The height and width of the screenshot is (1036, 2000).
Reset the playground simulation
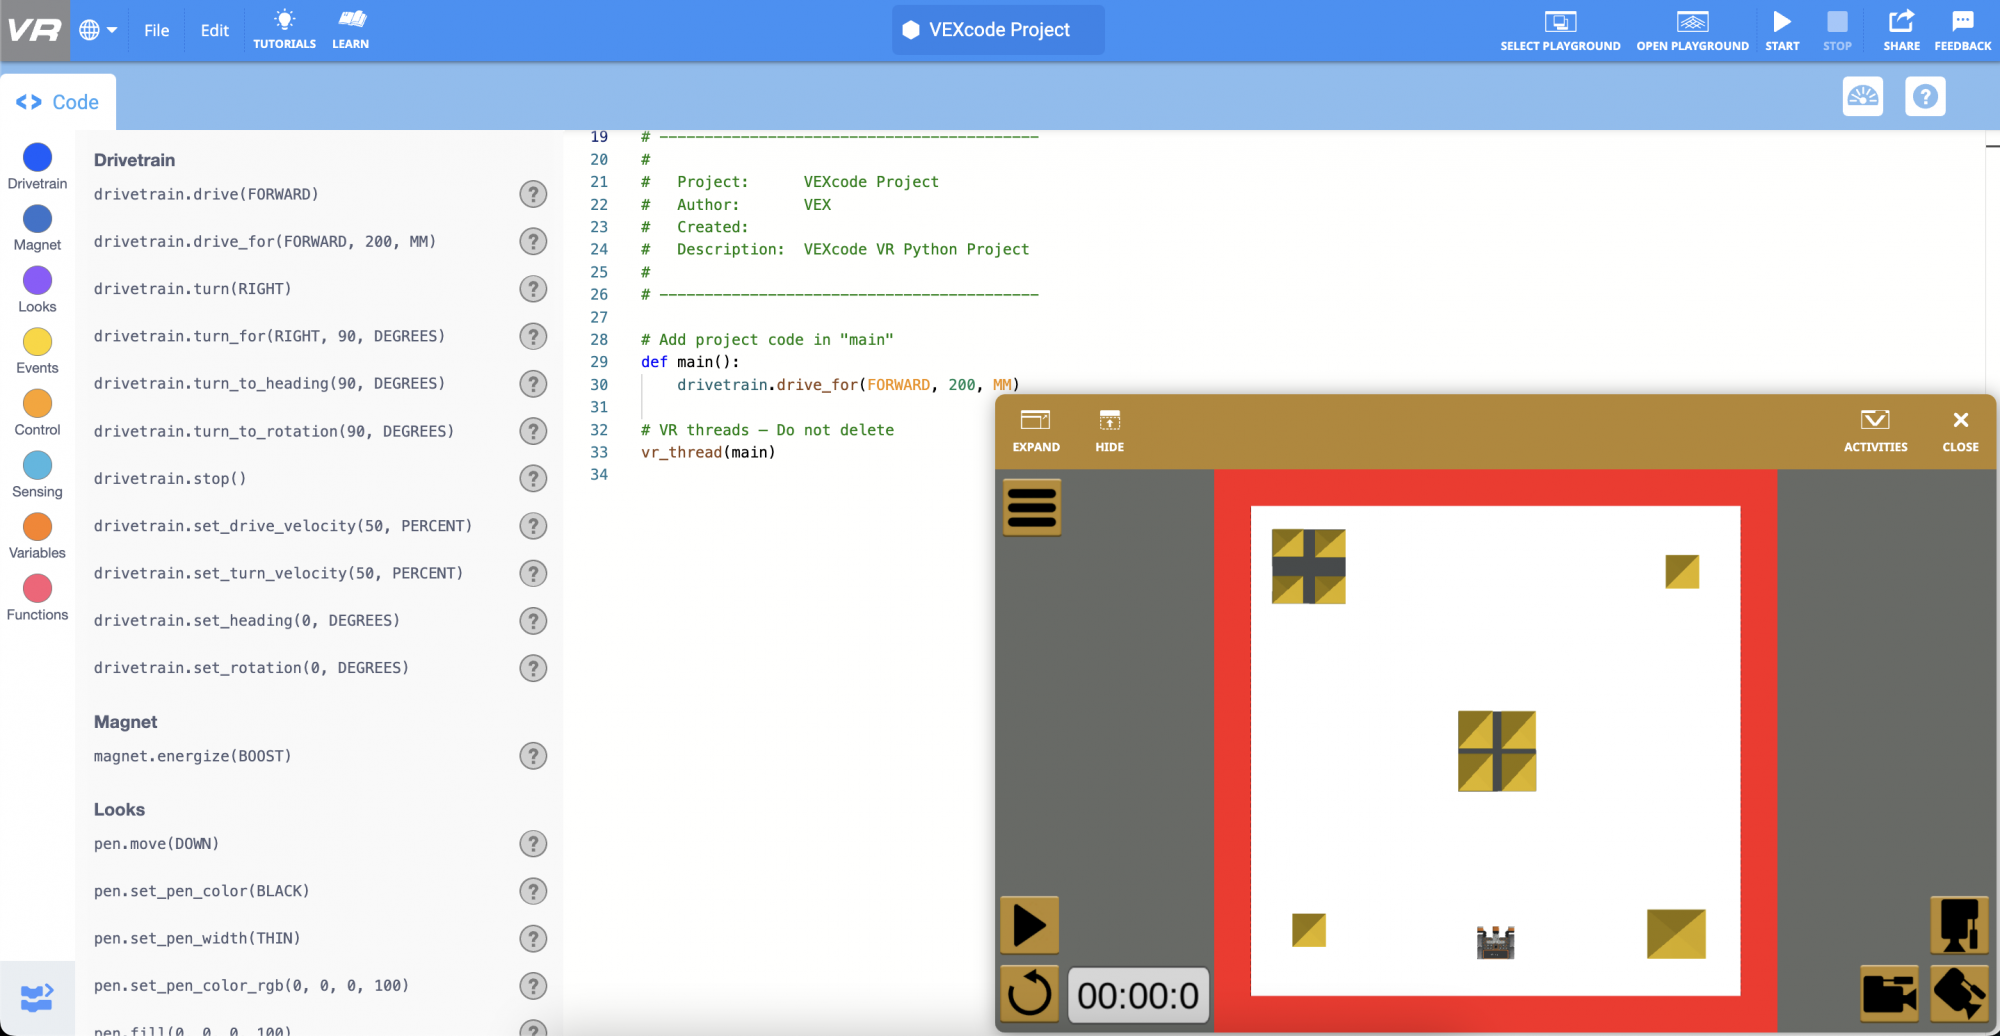pos(1029,995)
